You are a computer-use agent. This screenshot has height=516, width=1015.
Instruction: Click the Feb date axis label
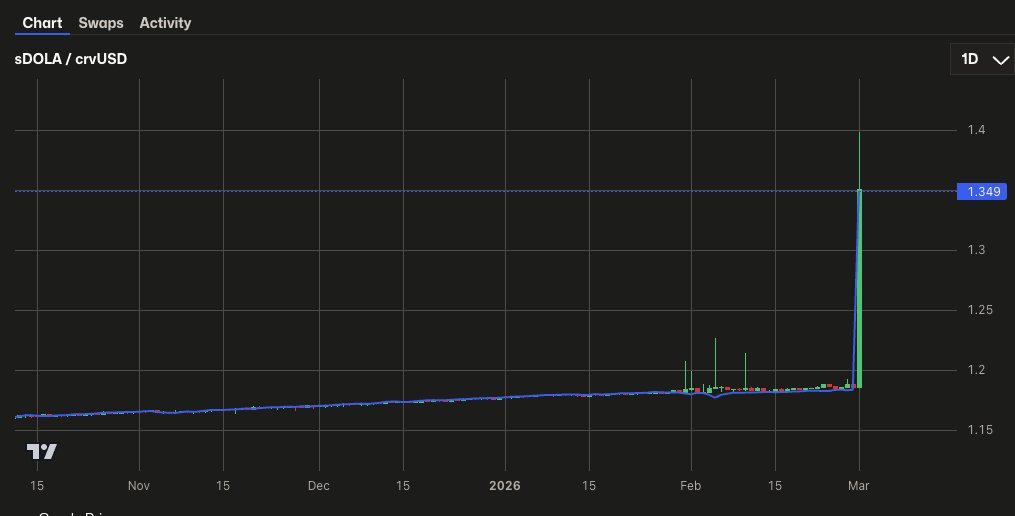(x=691, y=486)
